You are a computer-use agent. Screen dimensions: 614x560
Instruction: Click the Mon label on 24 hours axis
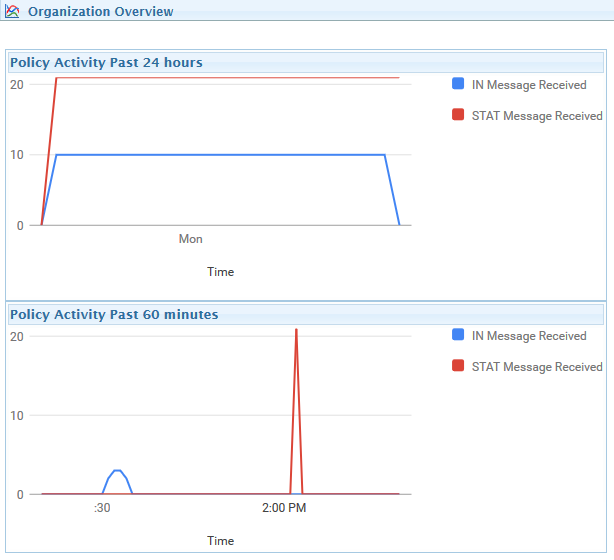point(190,238)
